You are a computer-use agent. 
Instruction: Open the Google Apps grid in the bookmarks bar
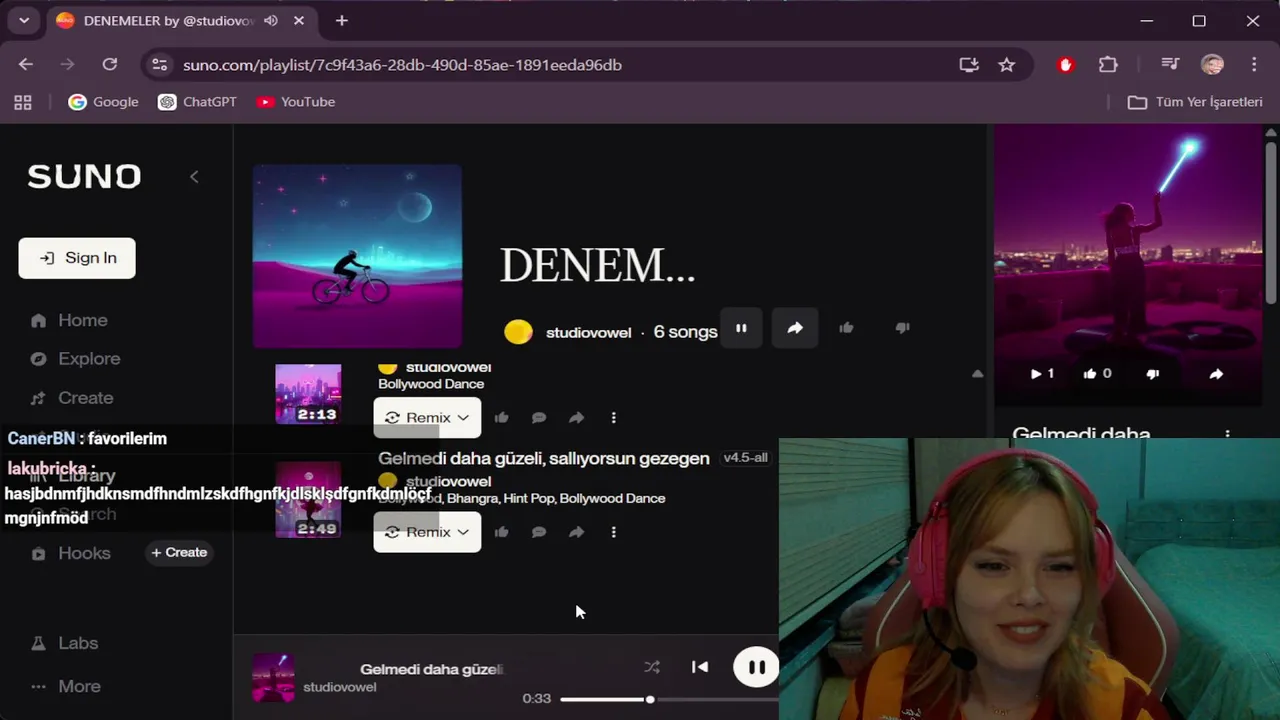pos(23,102)
